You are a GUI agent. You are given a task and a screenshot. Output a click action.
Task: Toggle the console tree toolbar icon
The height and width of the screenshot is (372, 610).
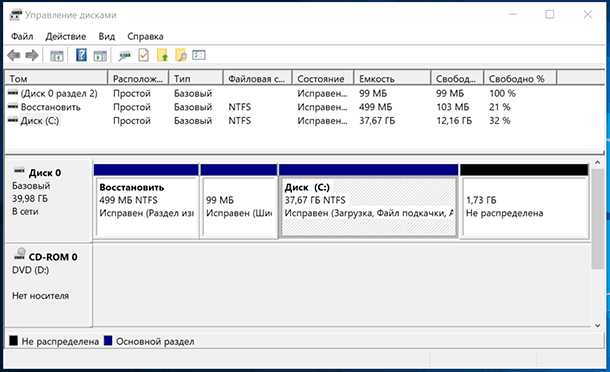tap(57, 56)
